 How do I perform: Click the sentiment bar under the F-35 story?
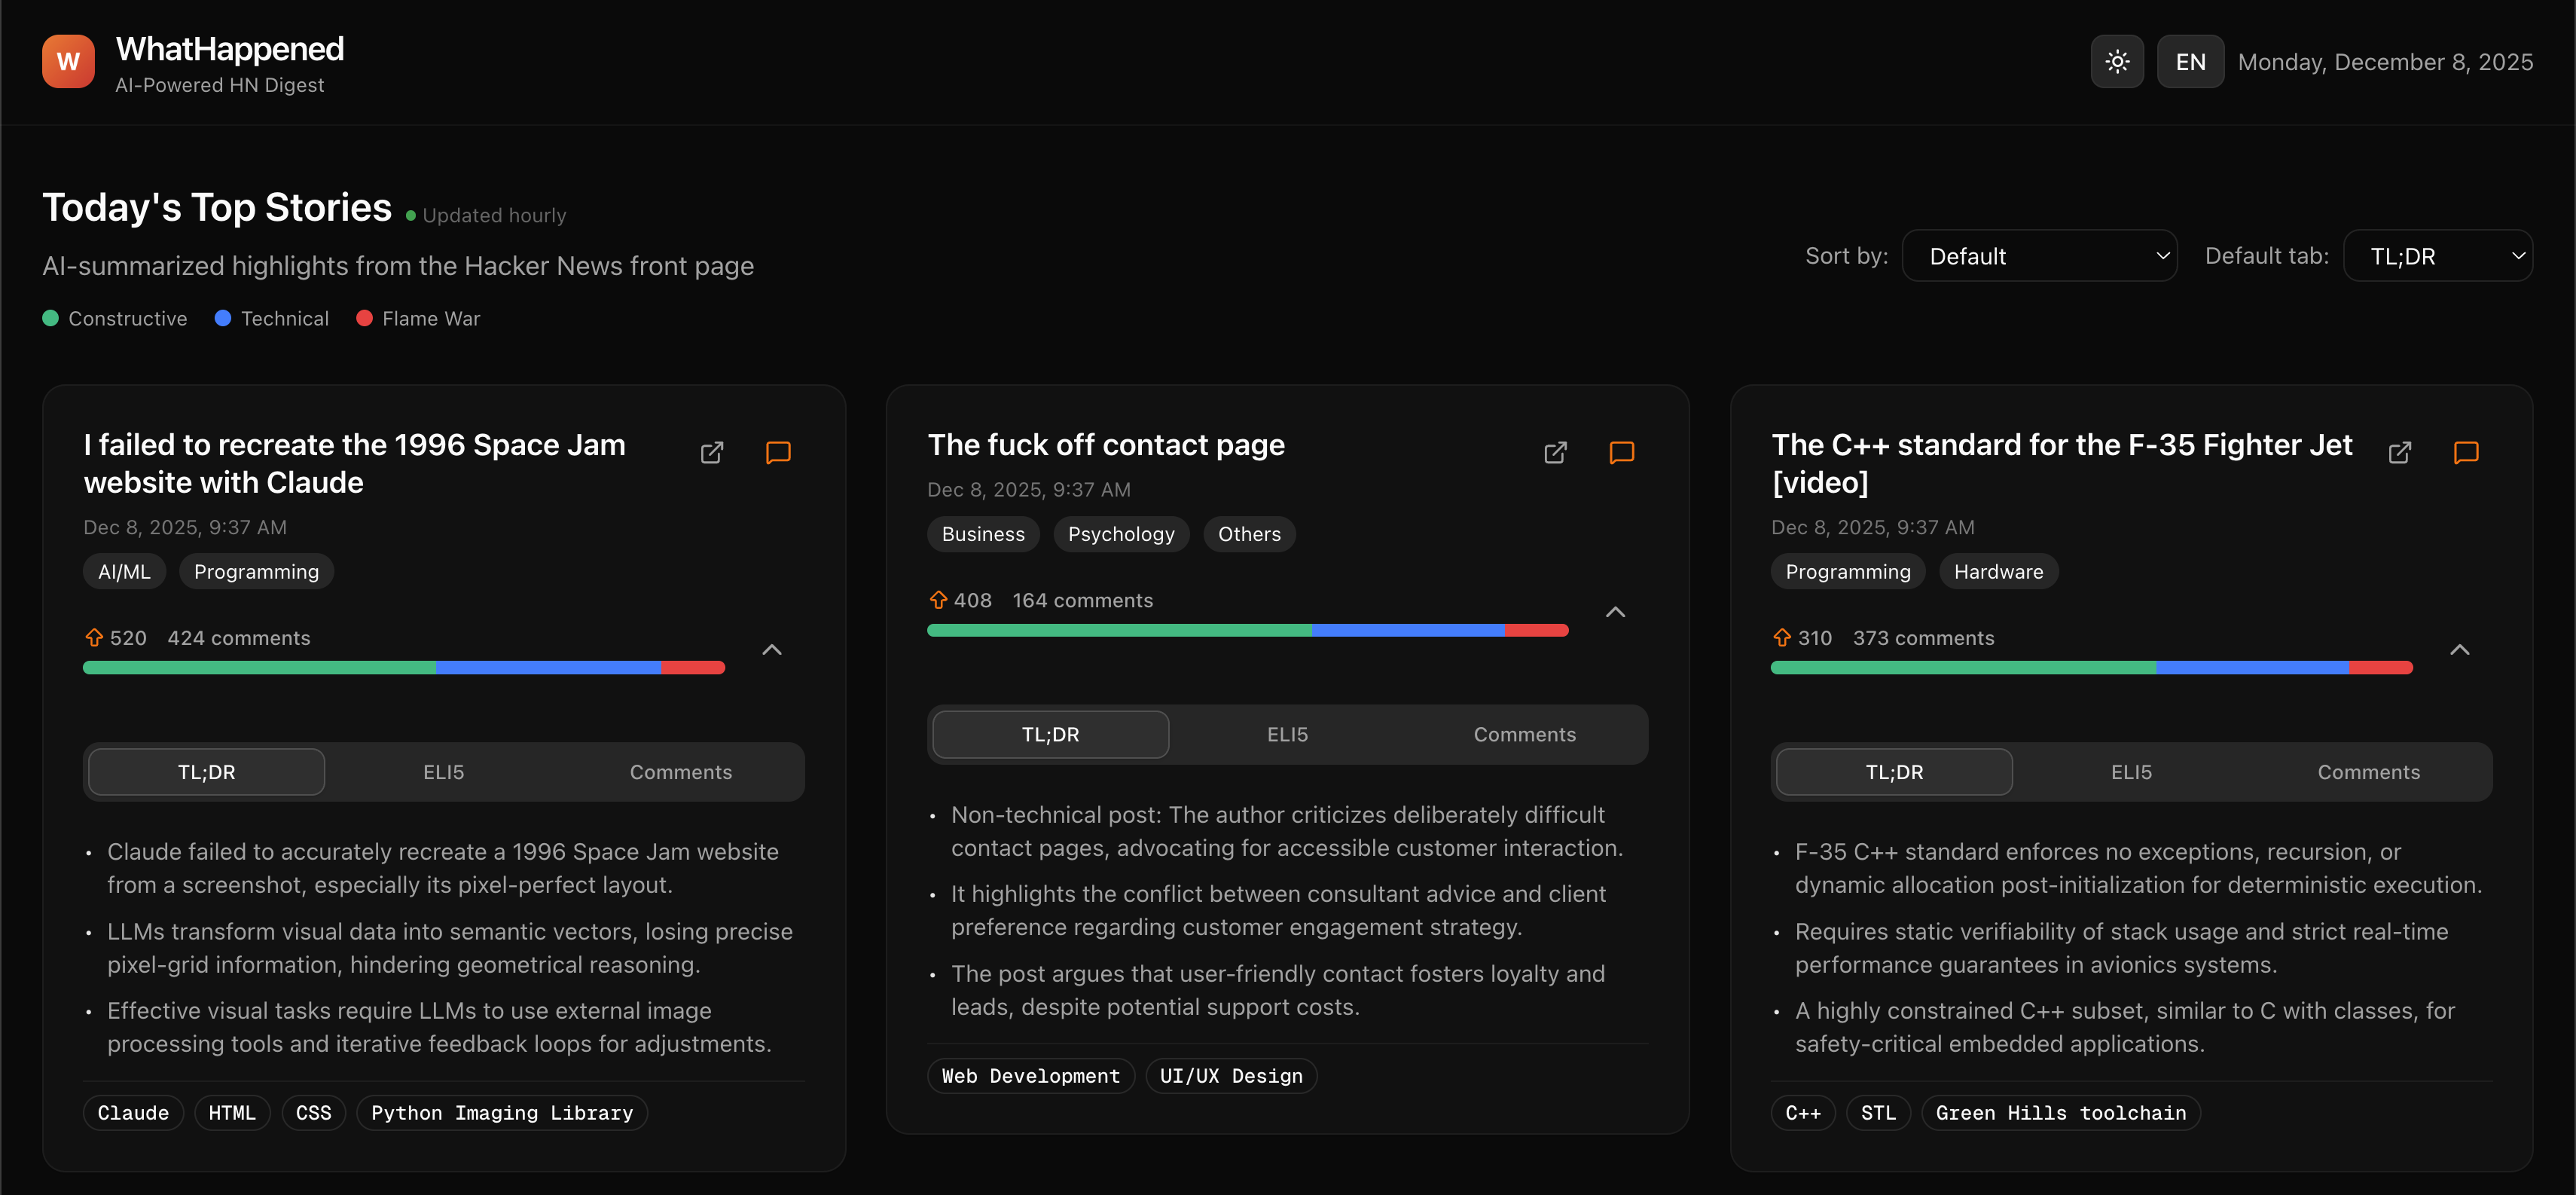[x=2090, y=667]
